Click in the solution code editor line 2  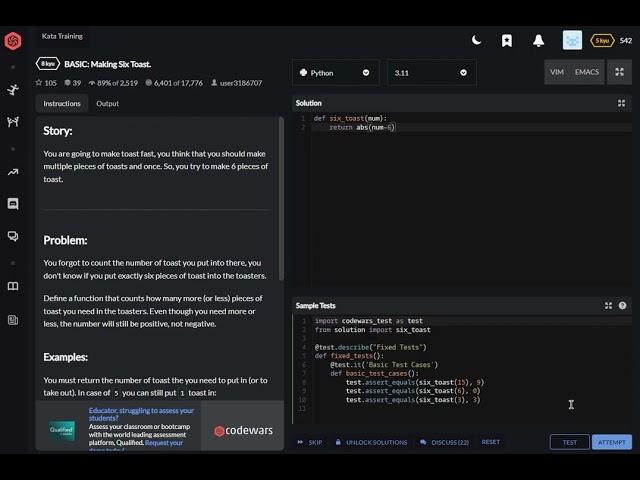[x=471, y=127]
